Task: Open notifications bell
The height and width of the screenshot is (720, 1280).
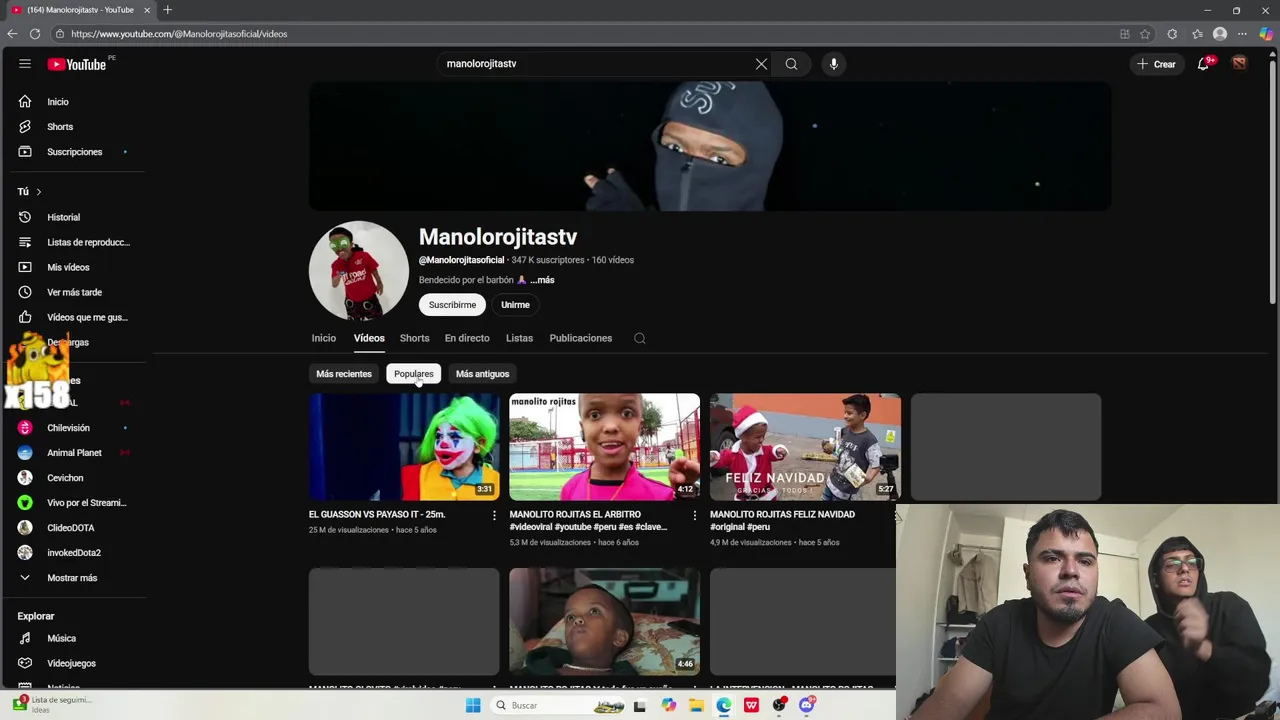Action: tap(1204, 64)
